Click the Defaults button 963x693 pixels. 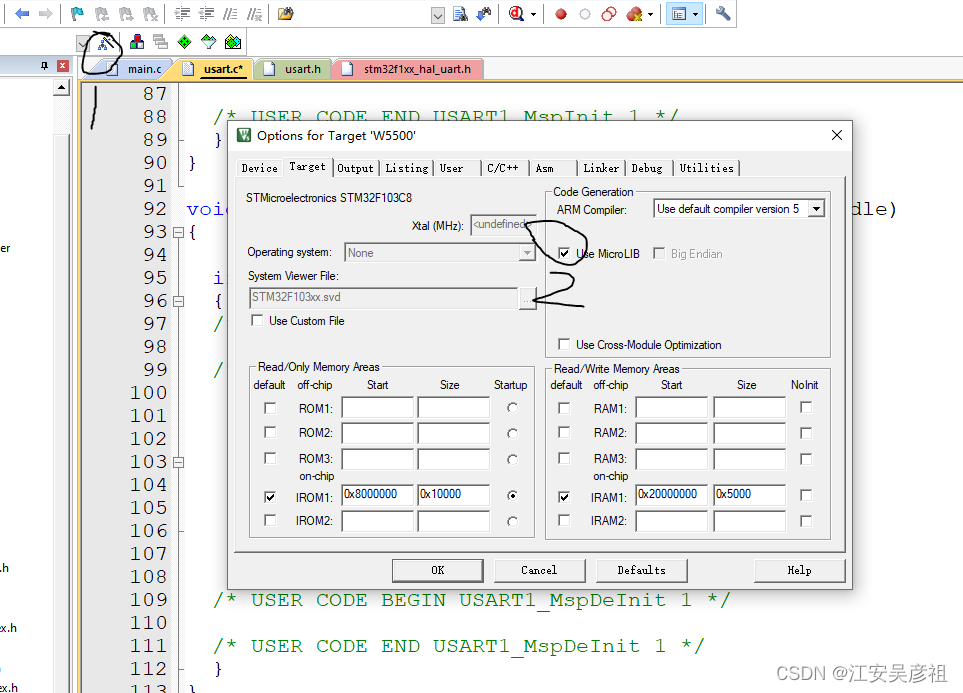point(641,570)
